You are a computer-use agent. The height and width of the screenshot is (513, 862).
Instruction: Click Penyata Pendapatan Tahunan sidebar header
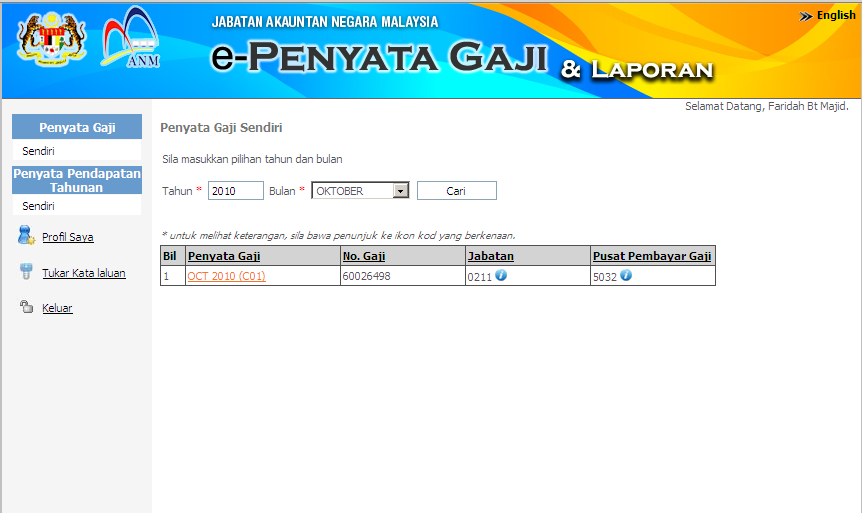pyautogui.click(x=77, y=180)
